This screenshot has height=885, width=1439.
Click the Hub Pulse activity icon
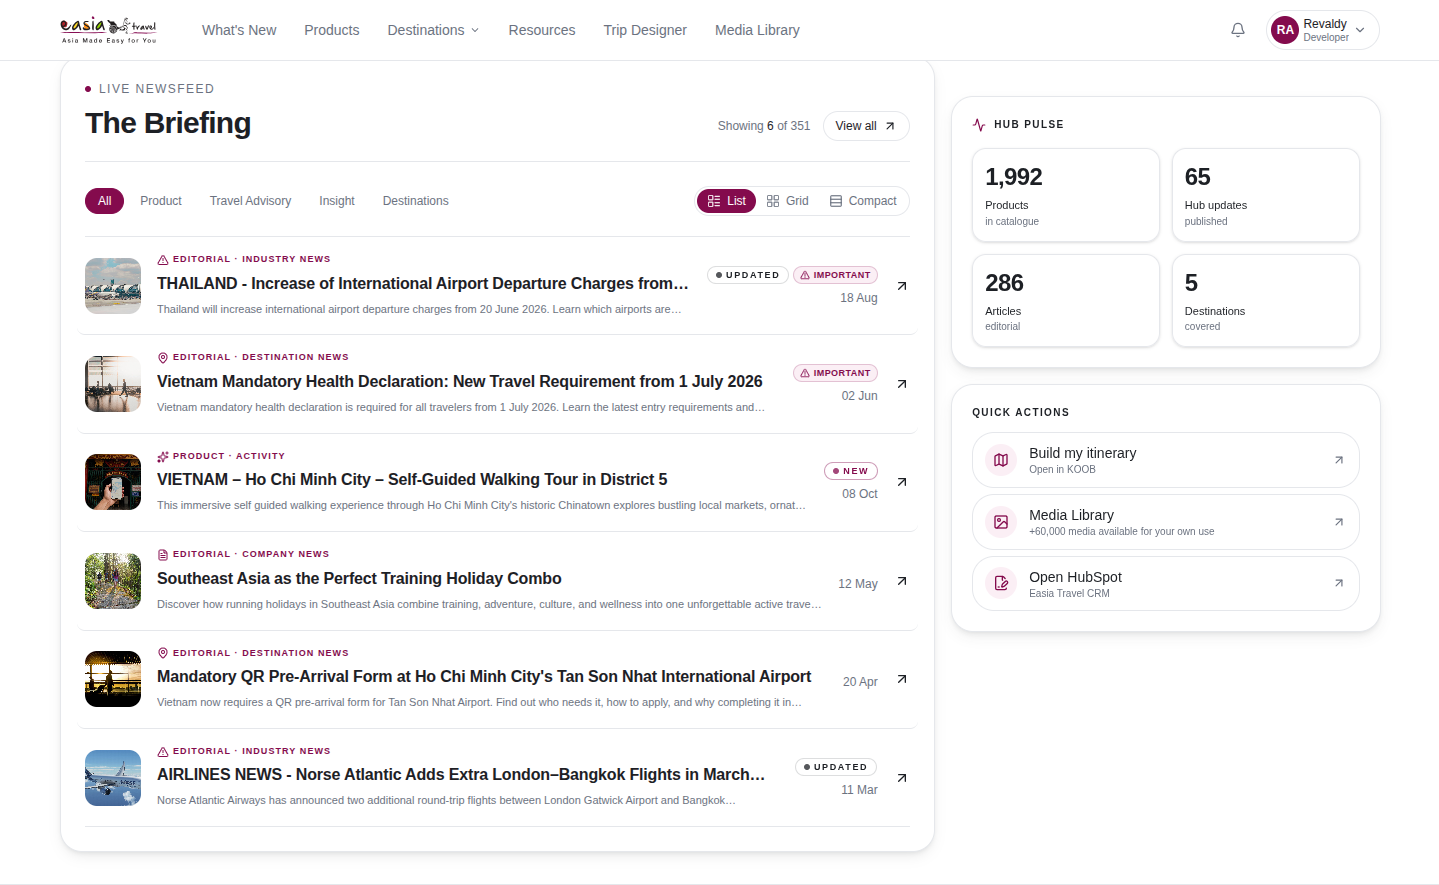pyautogui.click(x=979, y=125)
